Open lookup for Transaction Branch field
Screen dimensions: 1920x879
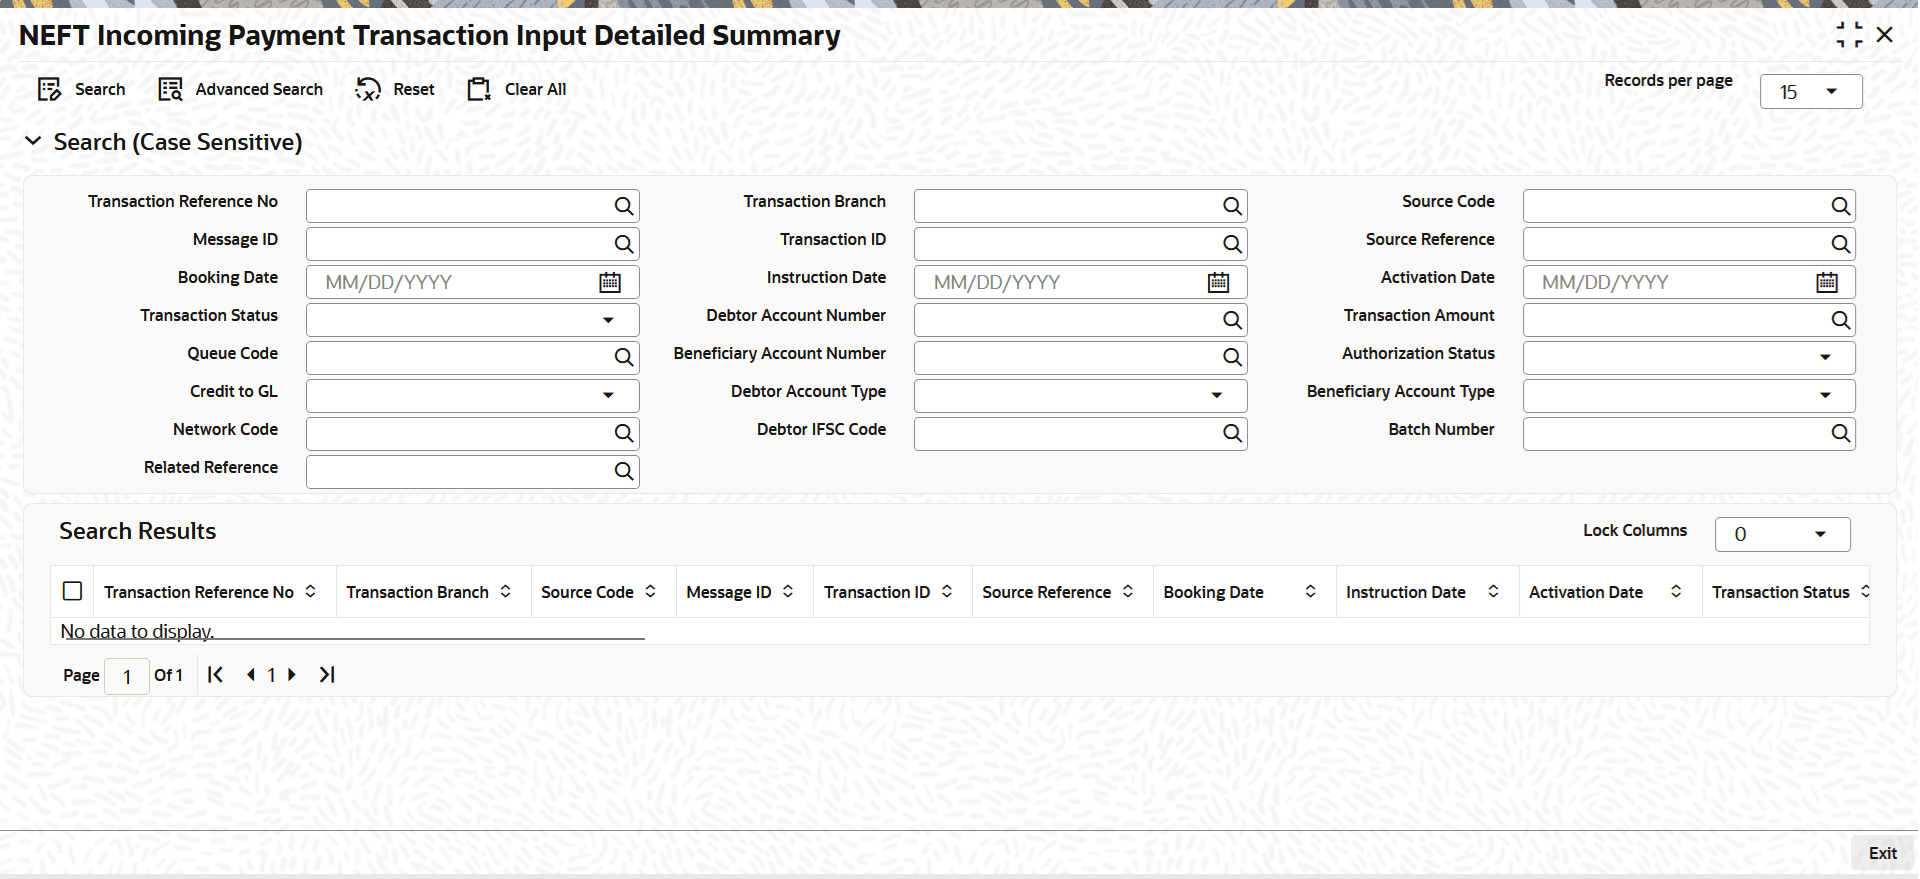[x=1232, y=206]
